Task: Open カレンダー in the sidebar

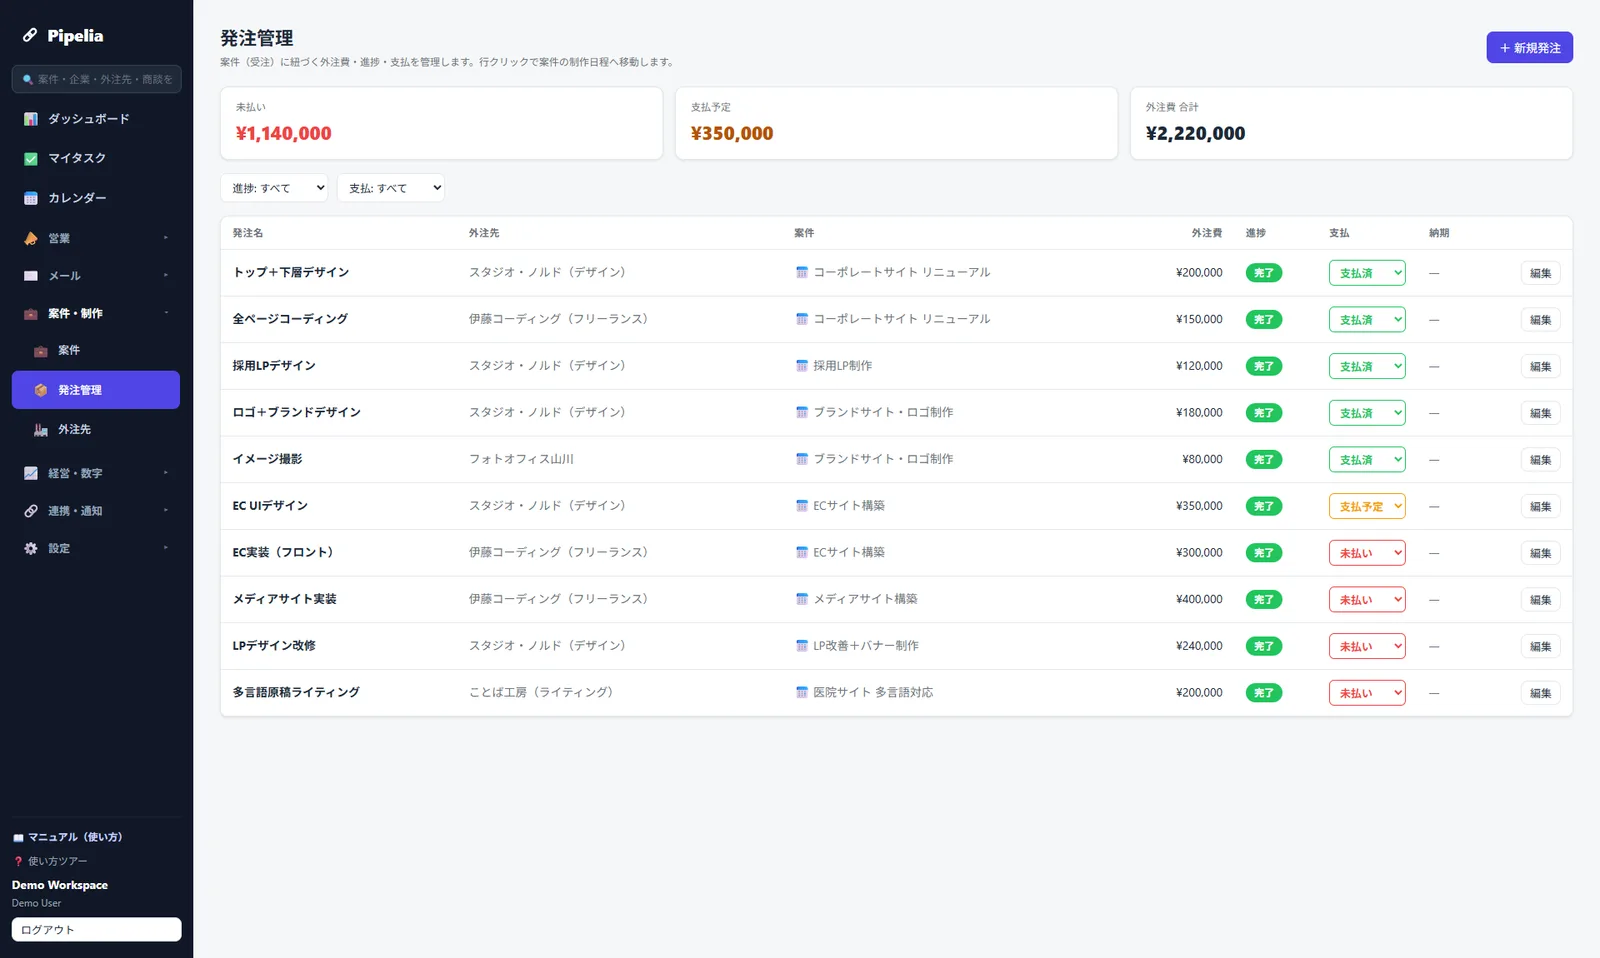Action: [96, 198]
